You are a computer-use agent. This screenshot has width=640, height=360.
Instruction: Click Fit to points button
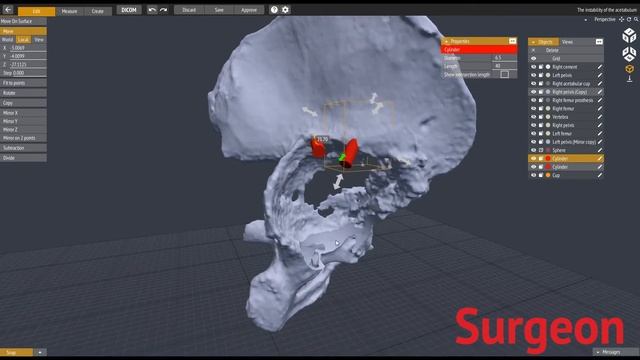(x=23, y=83)
